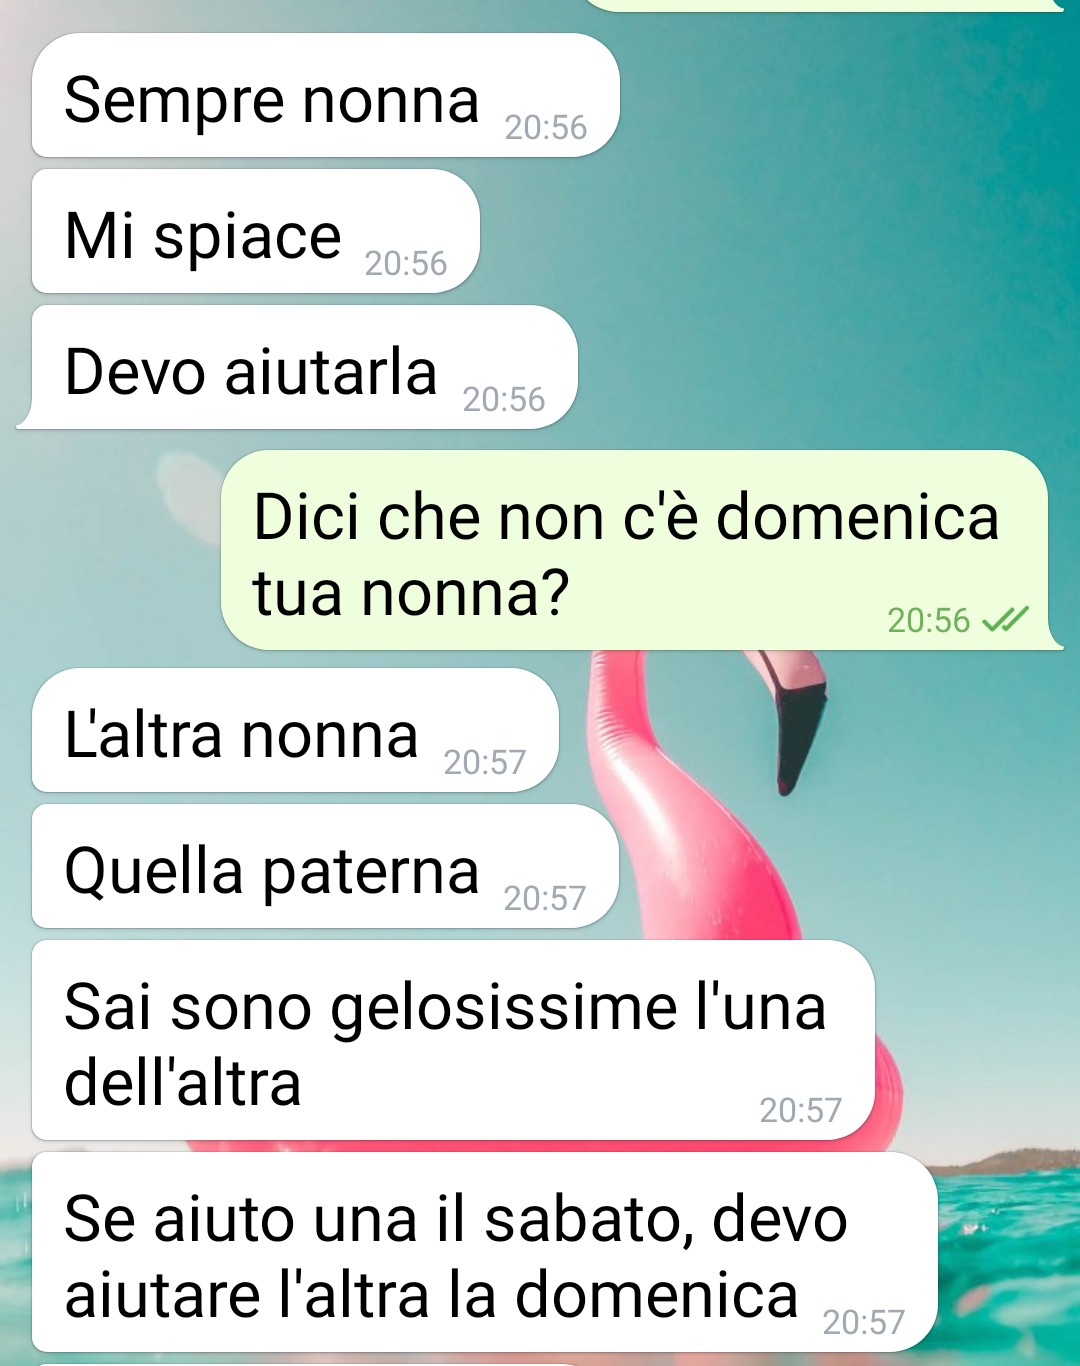Screen dimensions: 1080x1366
Task: Tap the 20:57 timestamp on last message
Action: pyautogui.click(x=863, y=1323)
